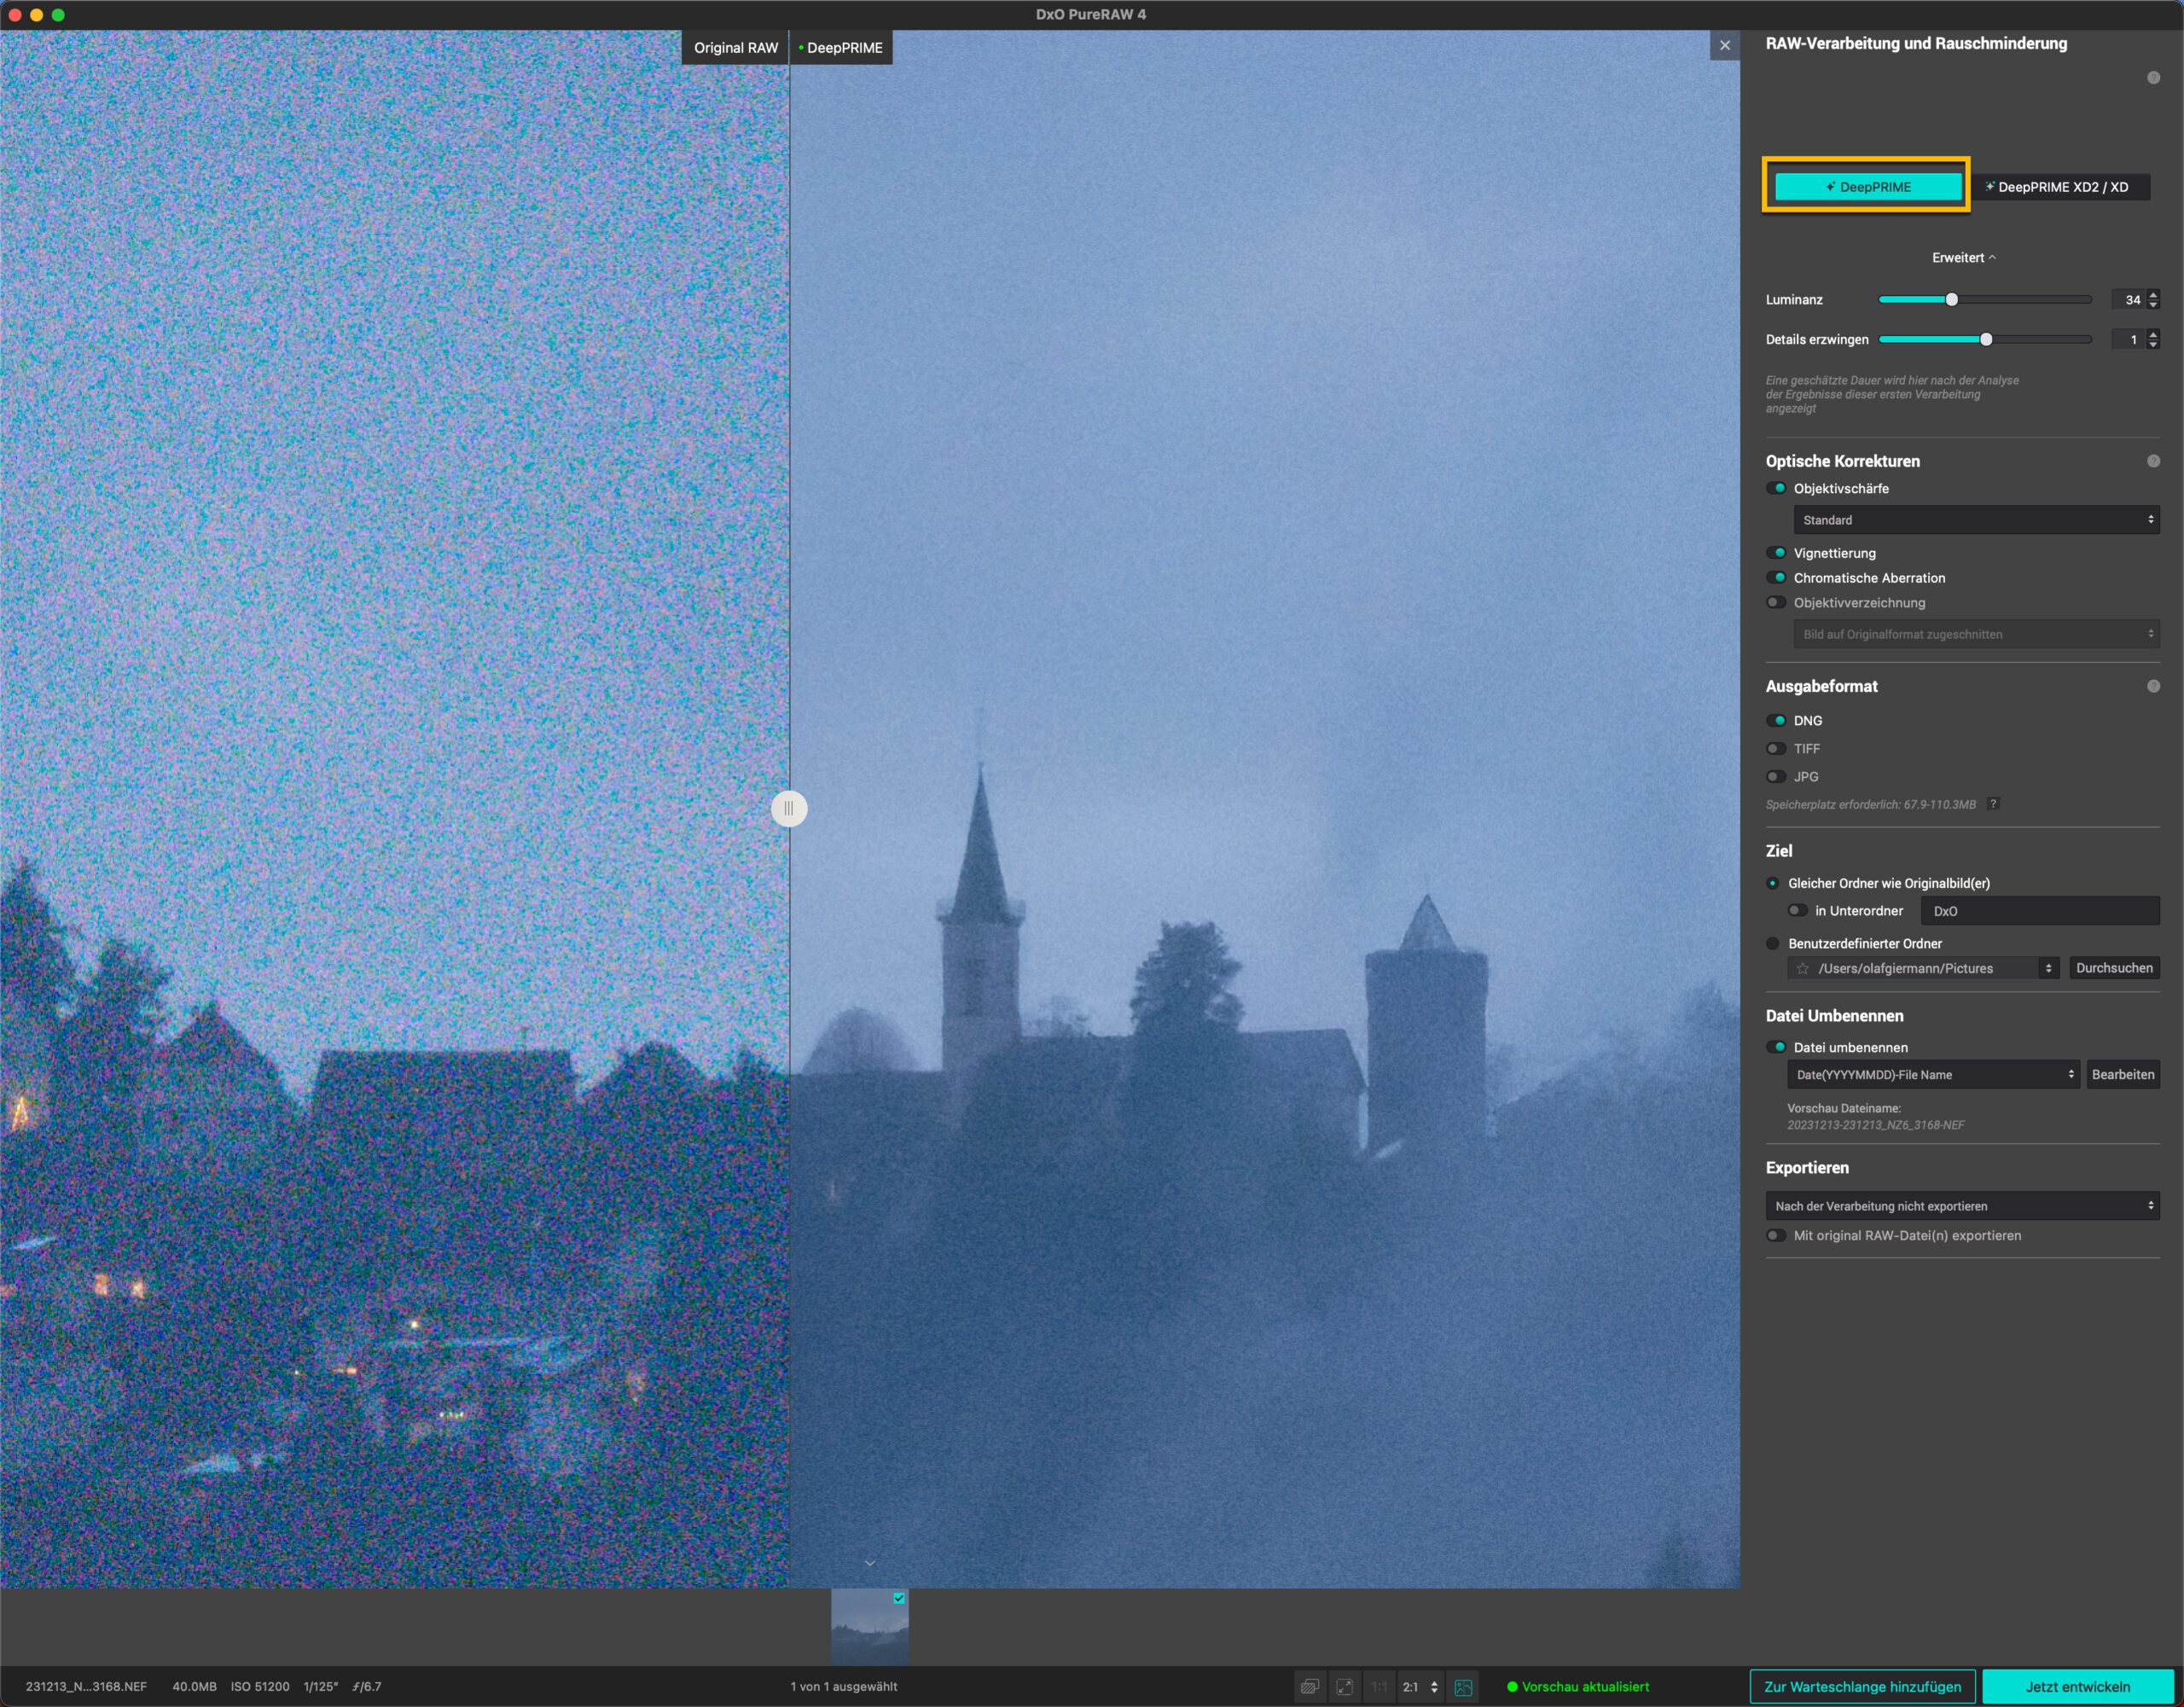Enable Objektivverzeichnung correction
The image size is (2184, 1707).
(x=1776, y=603)
